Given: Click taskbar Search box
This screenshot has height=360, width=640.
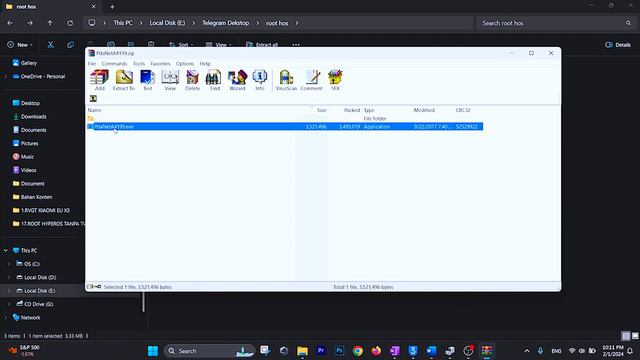Looking at the screenshot, I should [209, 351].
